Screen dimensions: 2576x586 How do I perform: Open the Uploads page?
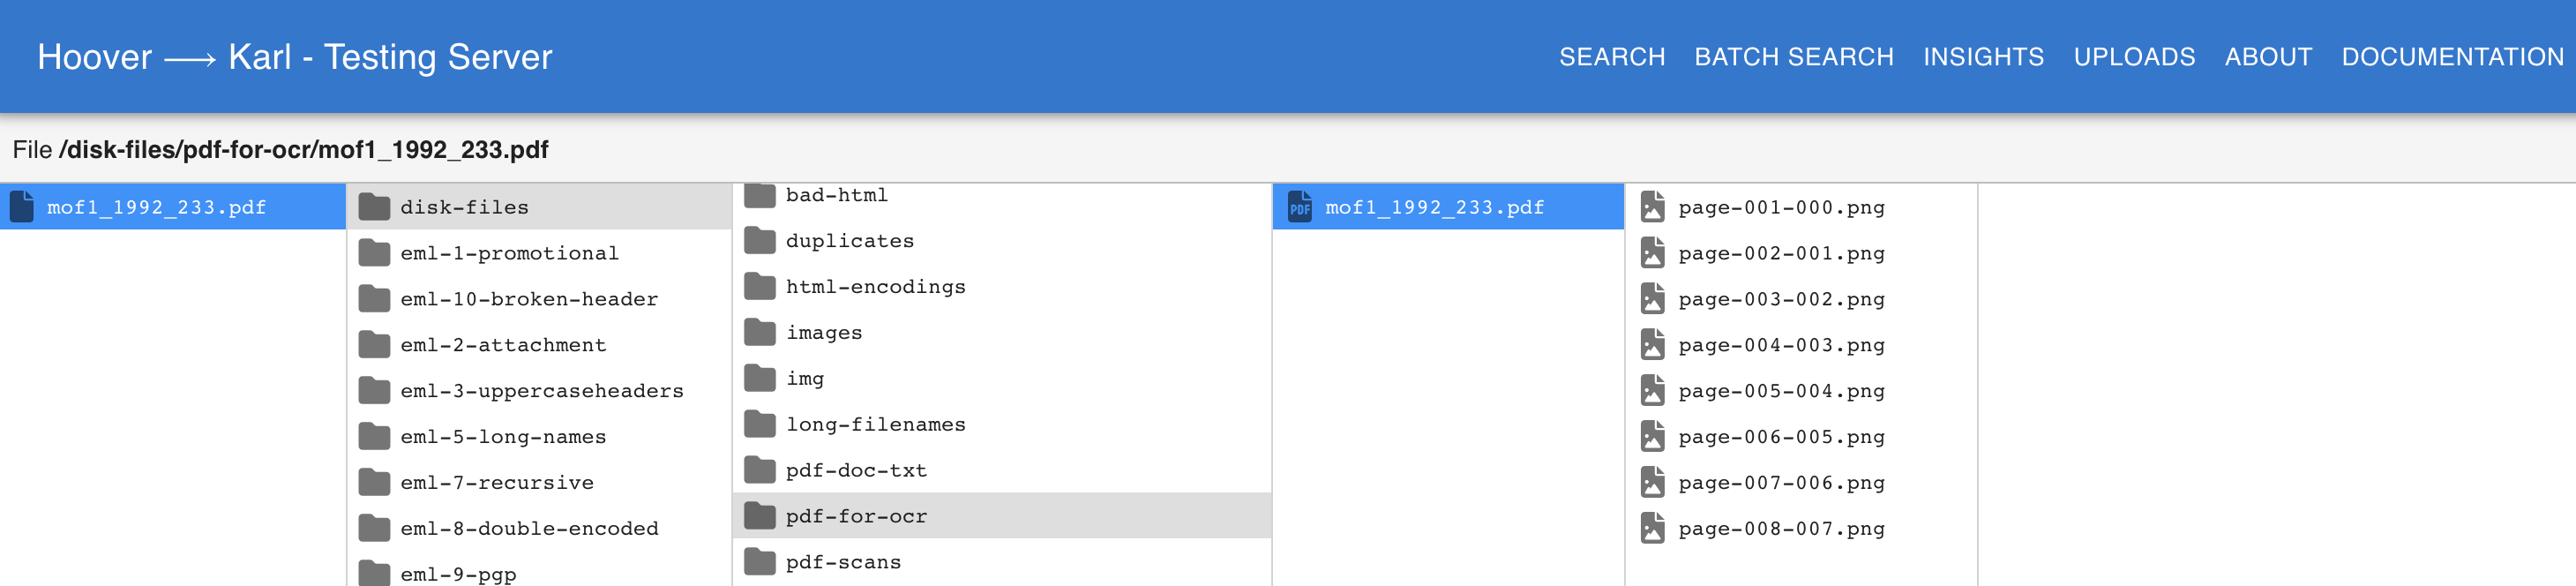(x=2134, y=57)
